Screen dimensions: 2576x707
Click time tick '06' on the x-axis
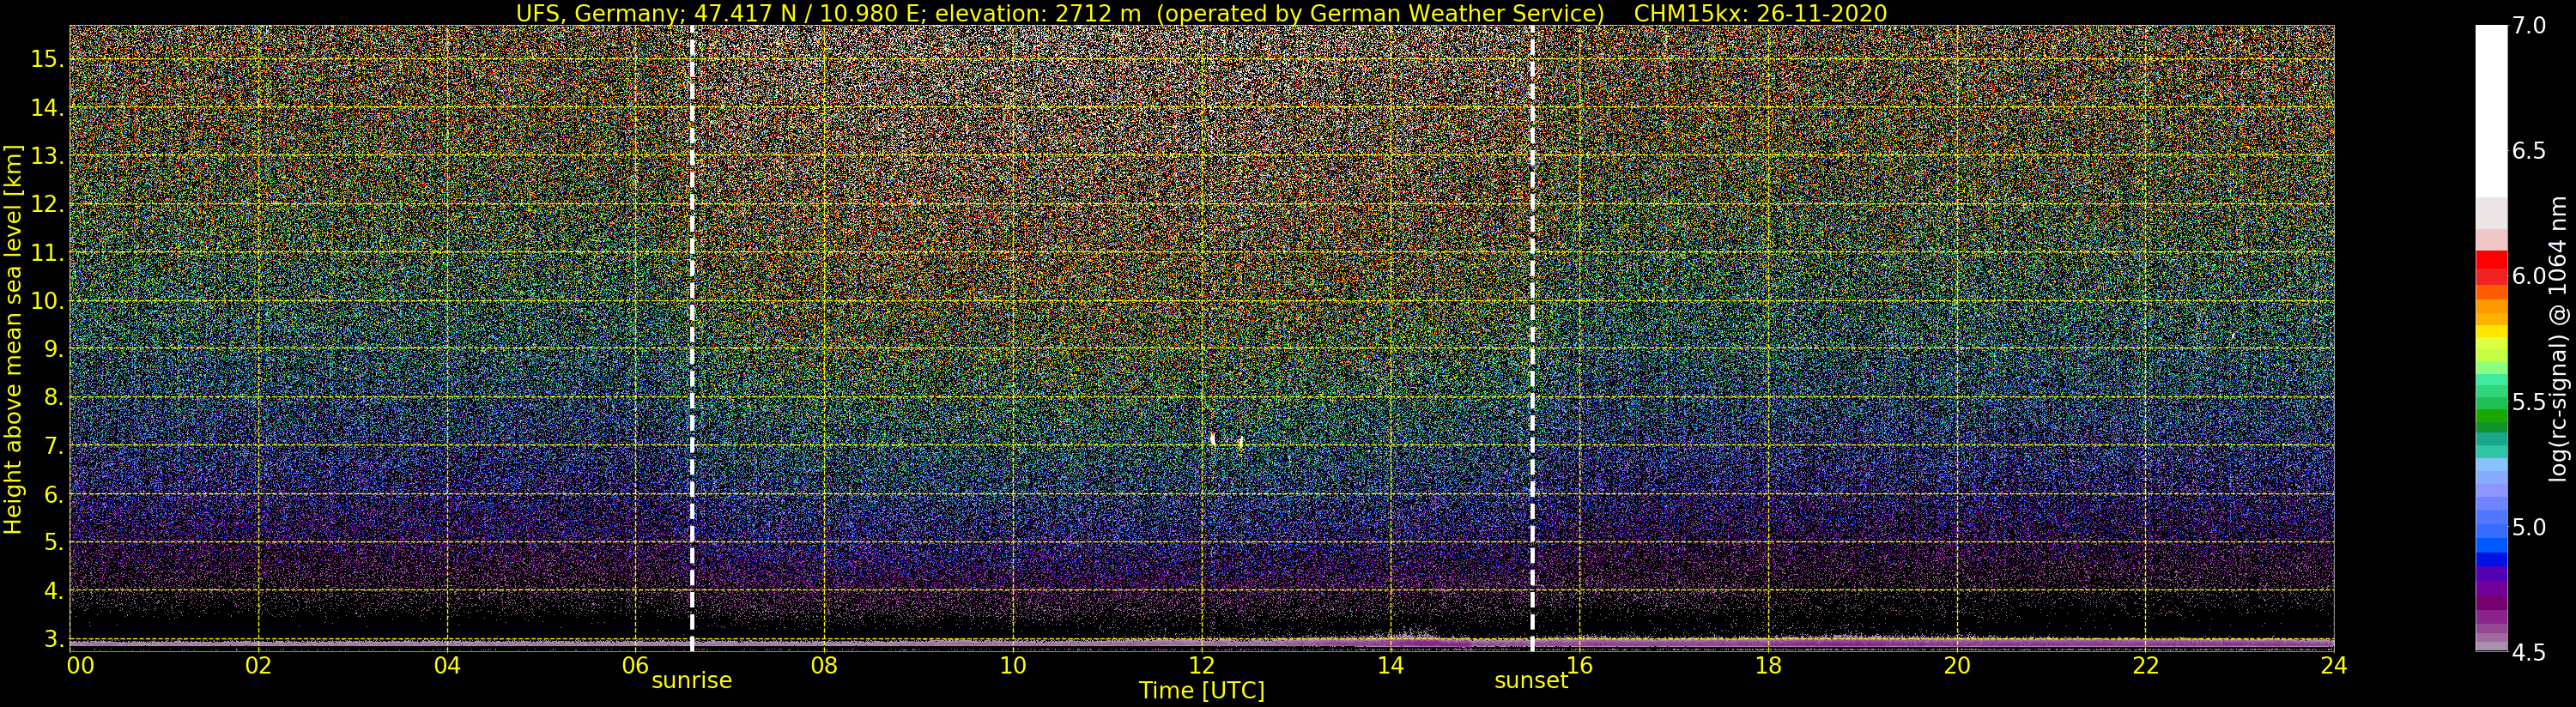coord(635,665)
